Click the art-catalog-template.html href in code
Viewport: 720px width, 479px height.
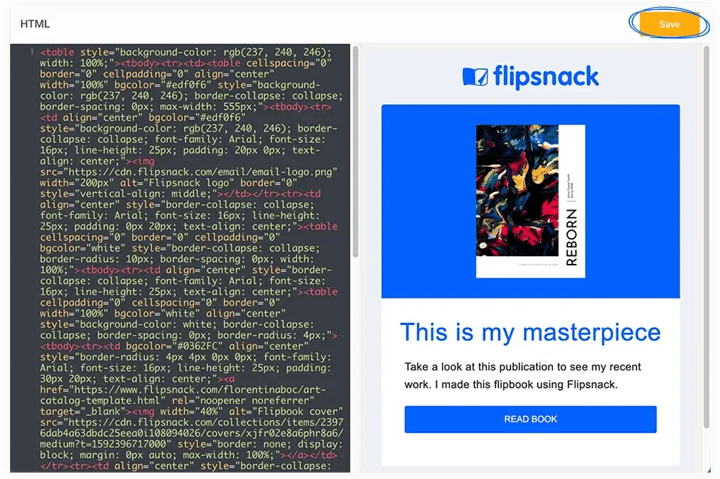pyautogui.click(x=183, y=395)
